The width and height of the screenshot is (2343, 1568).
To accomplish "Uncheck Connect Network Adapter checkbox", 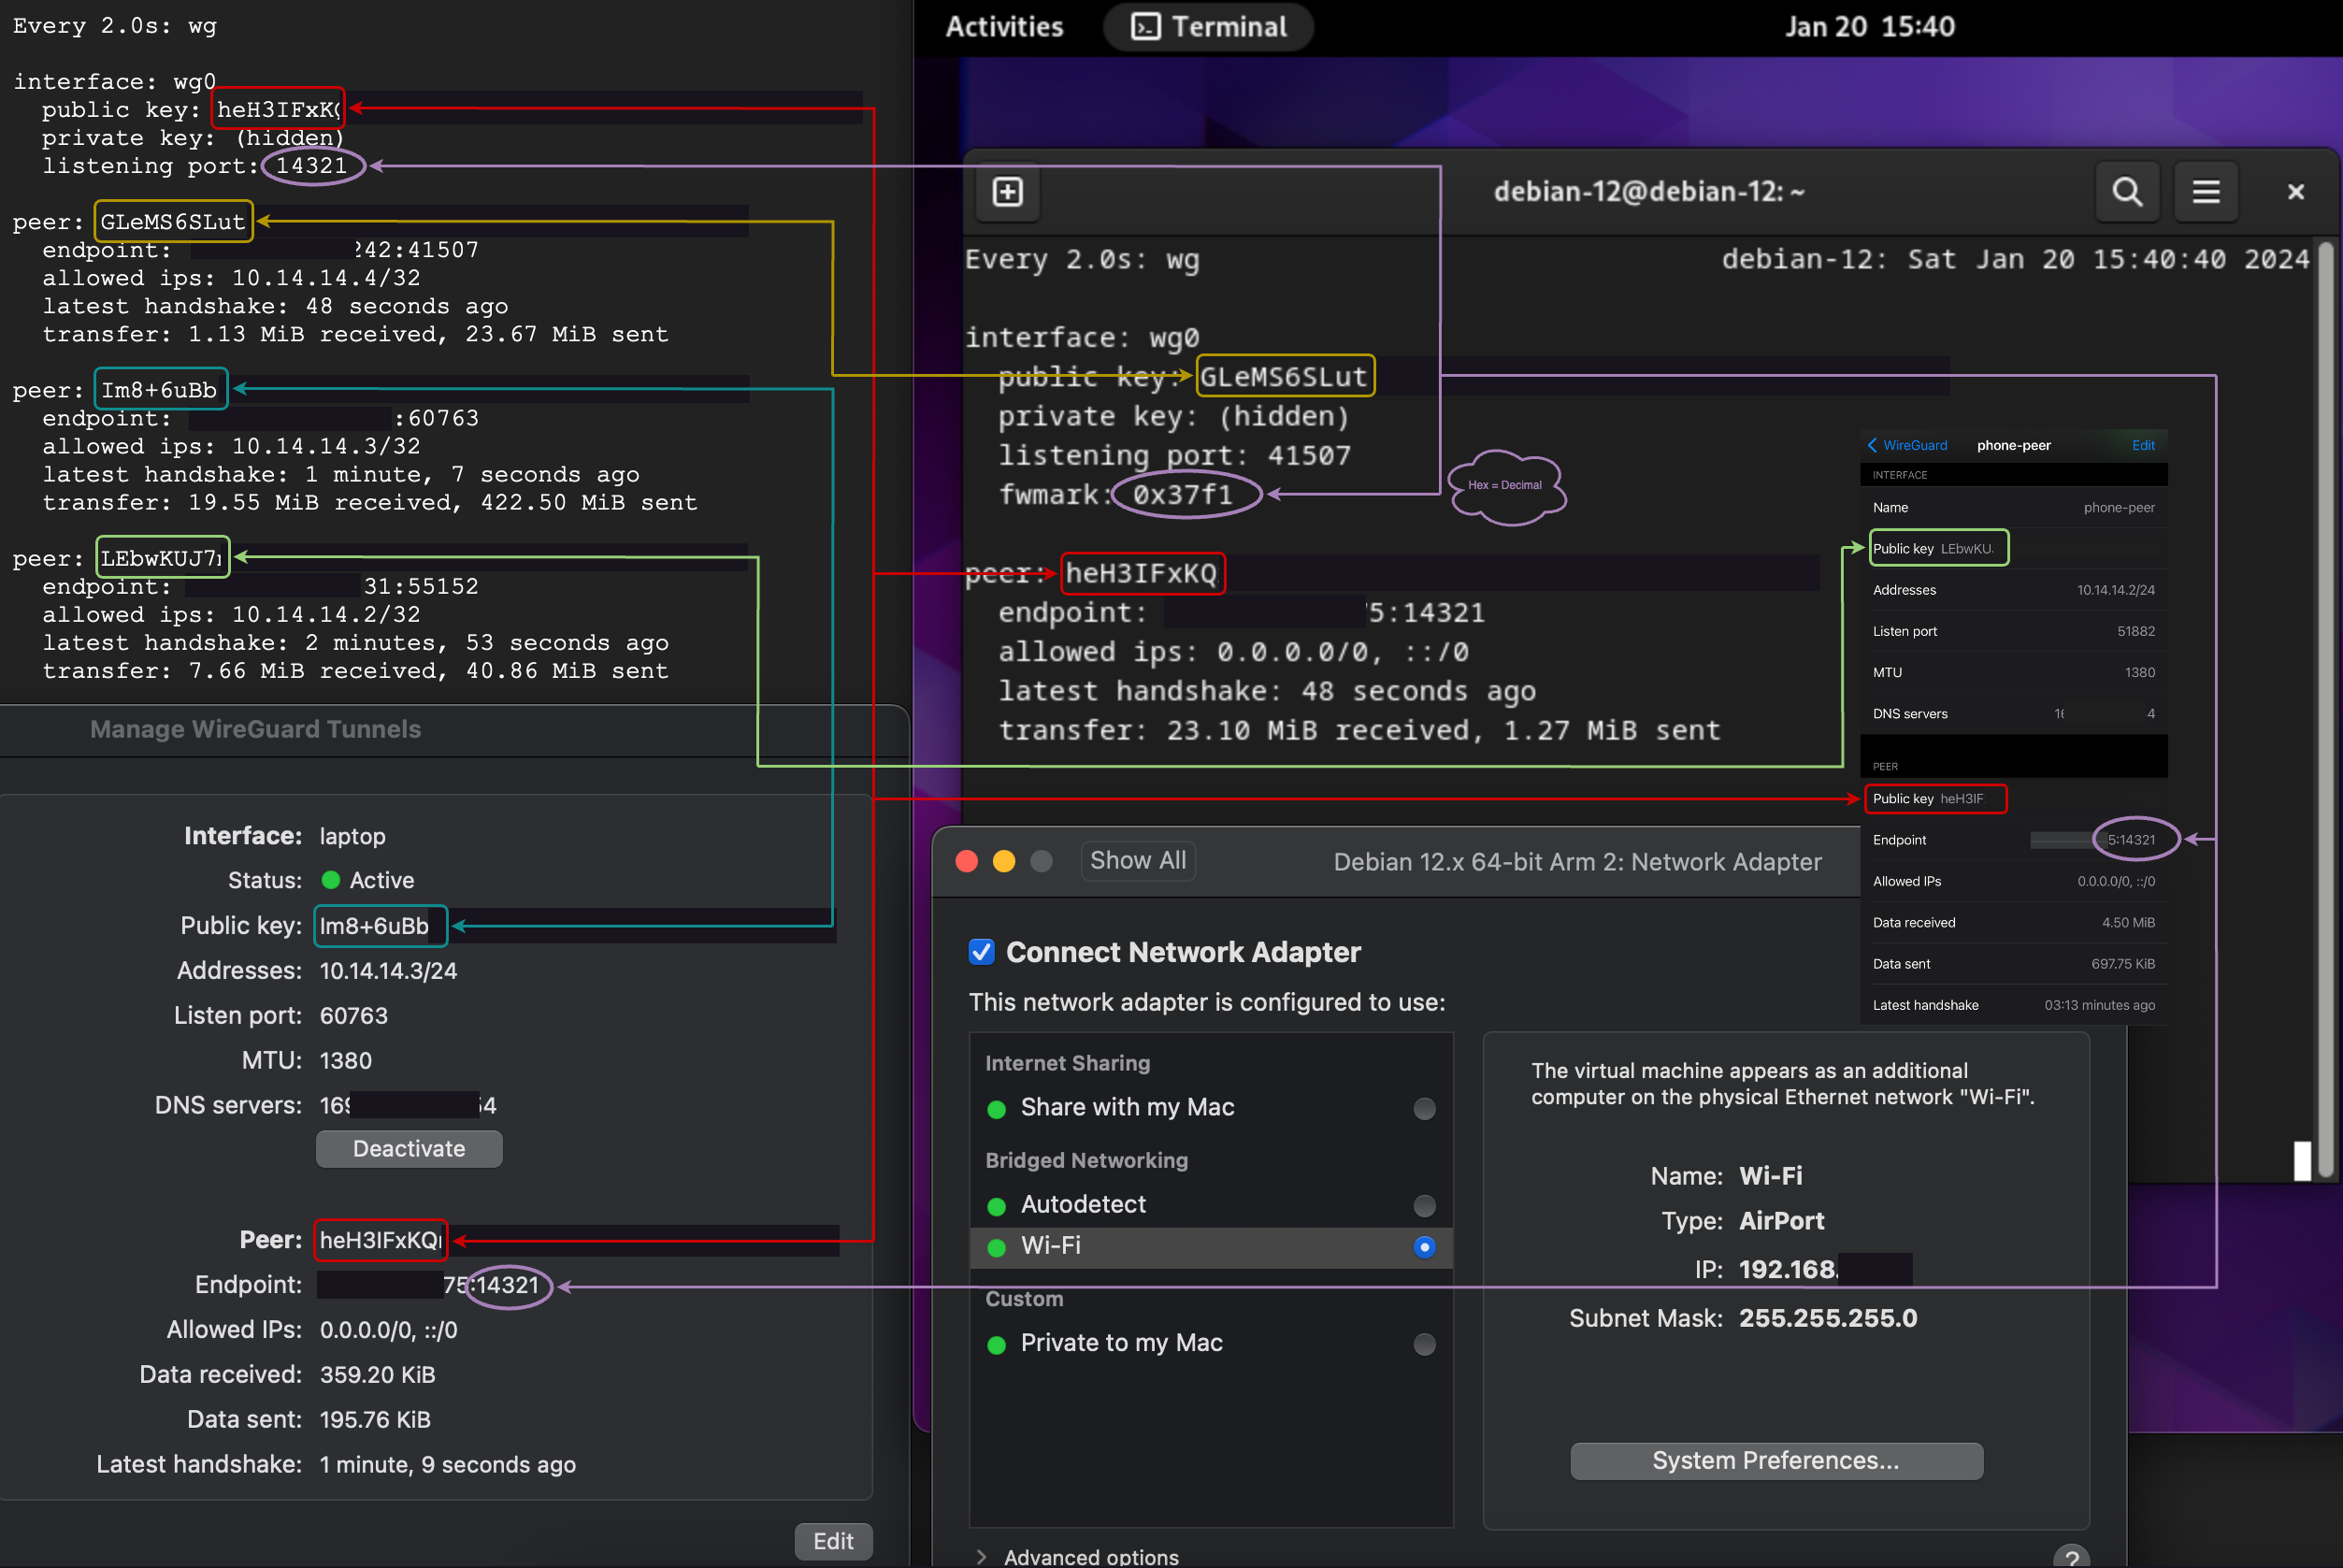I will tap(981, 952).
